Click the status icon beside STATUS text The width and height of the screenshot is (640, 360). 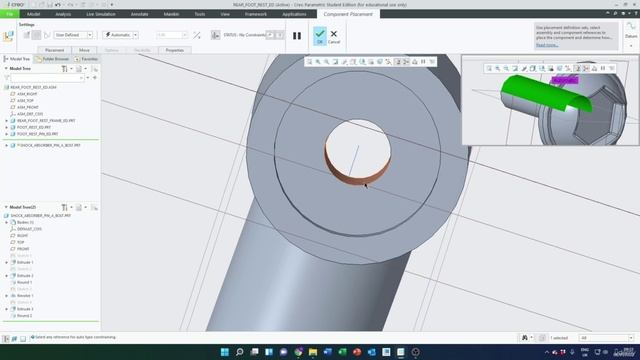coord(216,36)
